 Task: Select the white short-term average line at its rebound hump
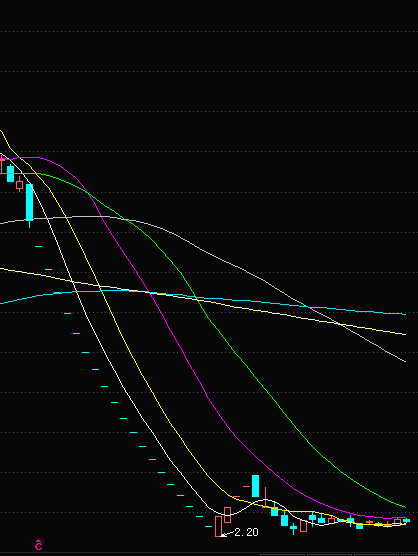coord(265,500)
